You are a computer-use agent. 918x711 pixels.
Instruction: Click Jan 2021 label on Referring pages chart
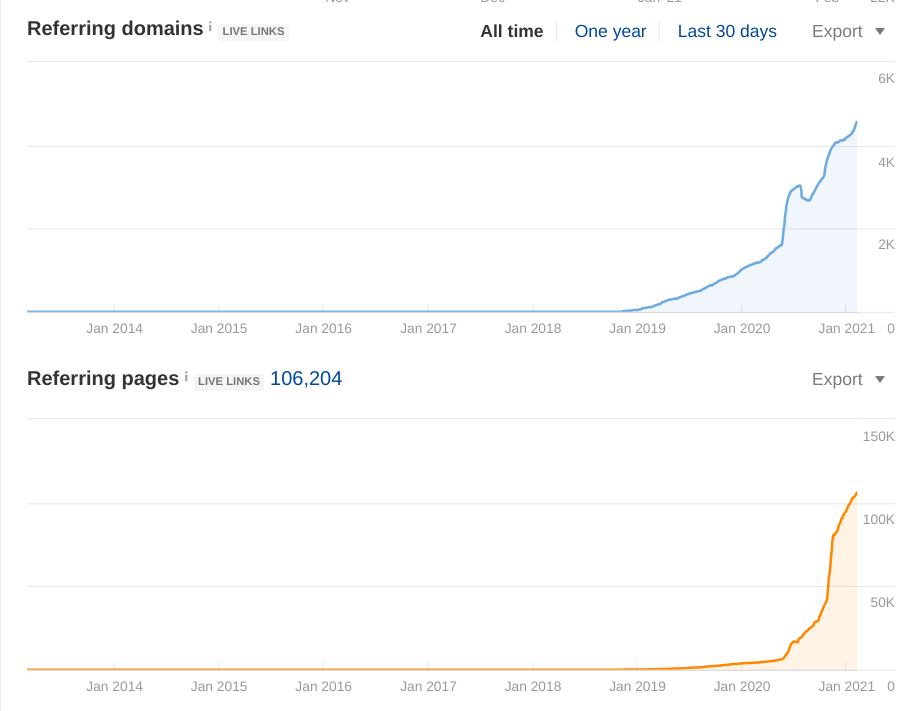pyautogui.click(x=846, y=686)
